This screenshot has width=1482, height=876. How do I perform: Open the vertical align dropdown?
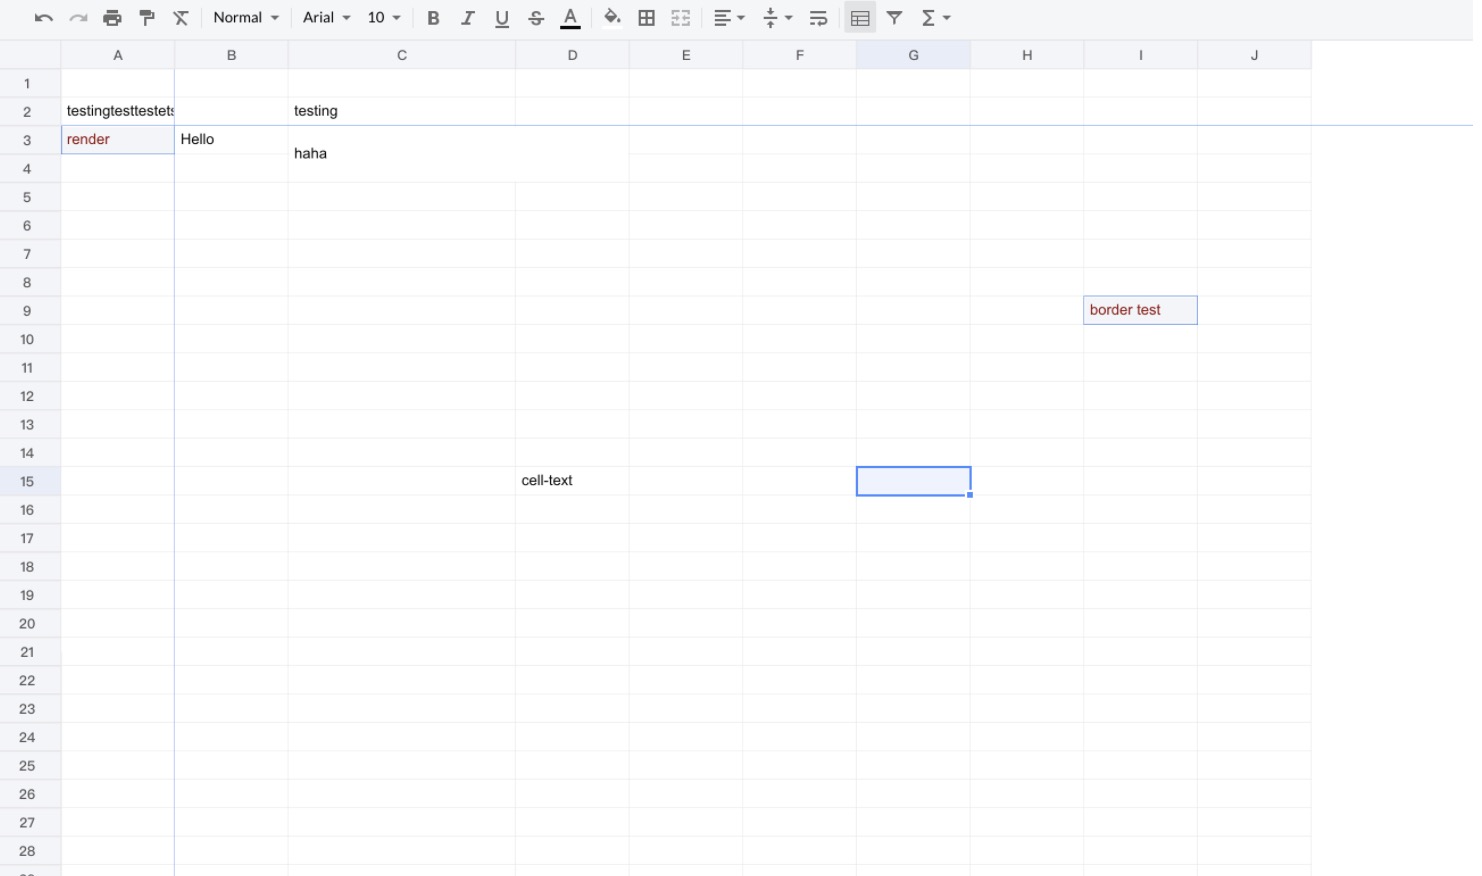(777, 18)
